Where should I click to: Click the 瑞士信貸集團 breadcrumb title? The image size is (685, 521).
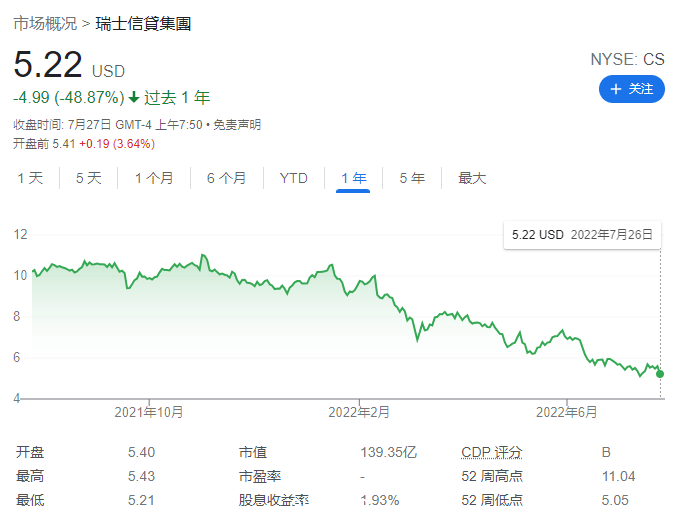(143, 24)
